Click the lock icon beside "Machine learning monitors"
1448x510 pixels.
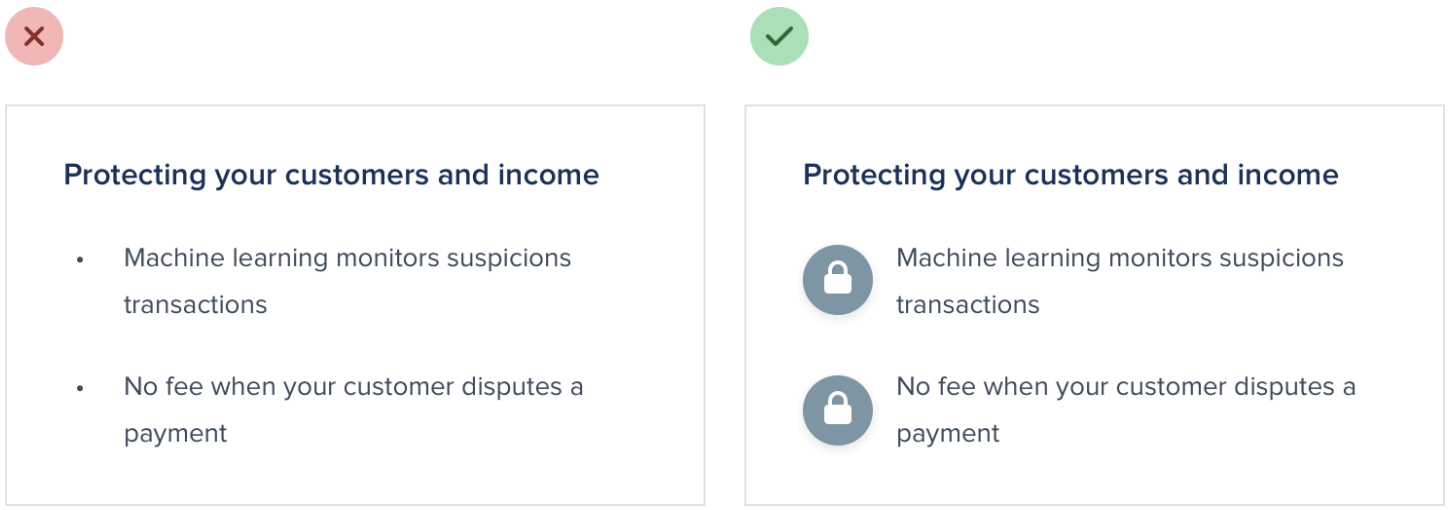pos(837,280)
